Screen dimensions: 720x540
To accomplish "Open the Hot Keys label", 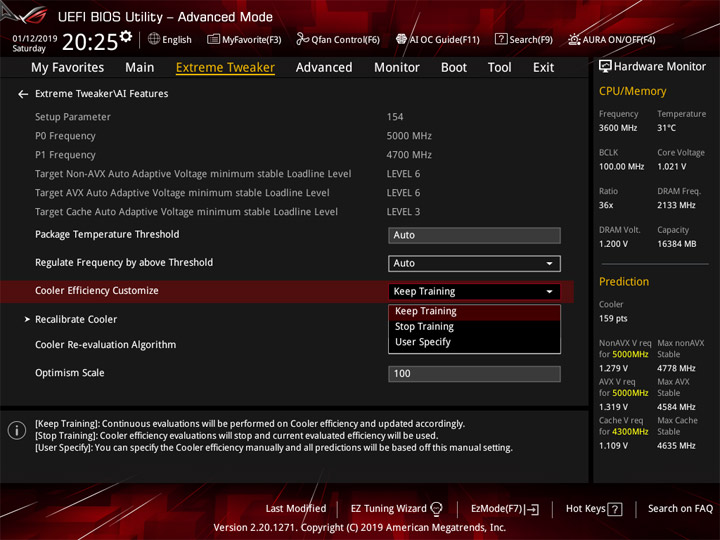I will (585, 508).
